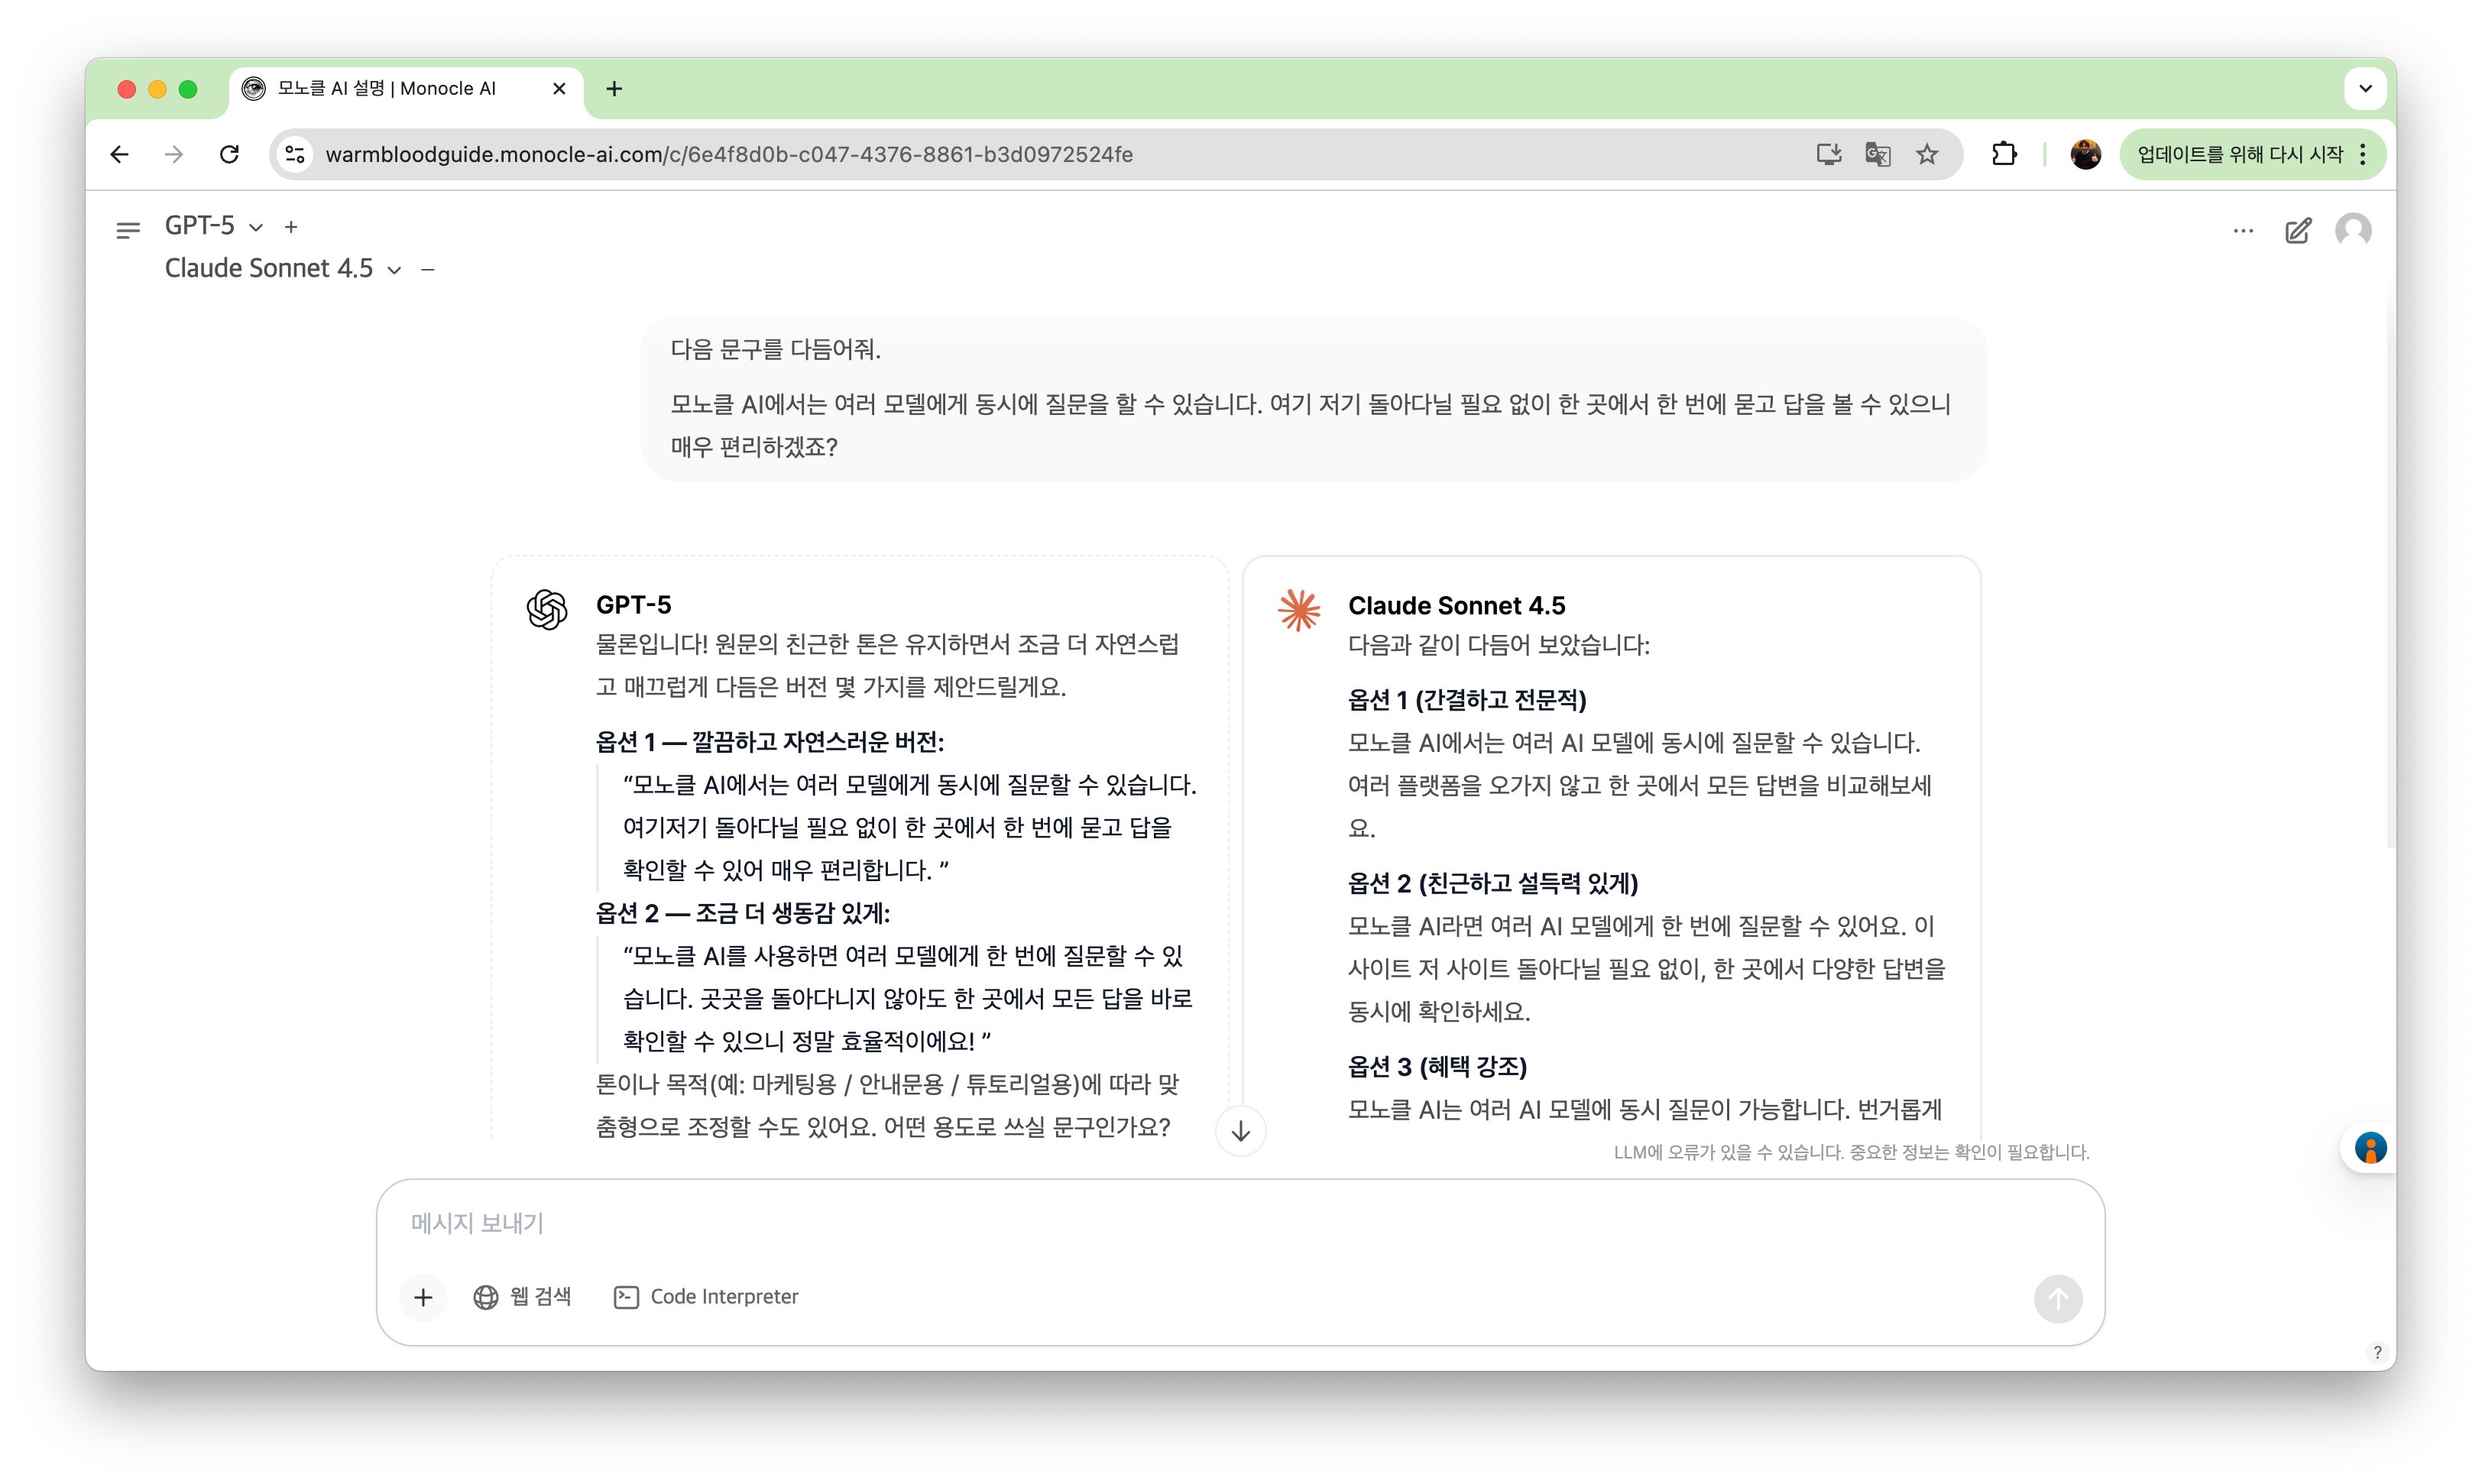Expand the browser window chevron menu
The height and width of the screenshot is (1484, 2482).
(x=2365, y=88)
